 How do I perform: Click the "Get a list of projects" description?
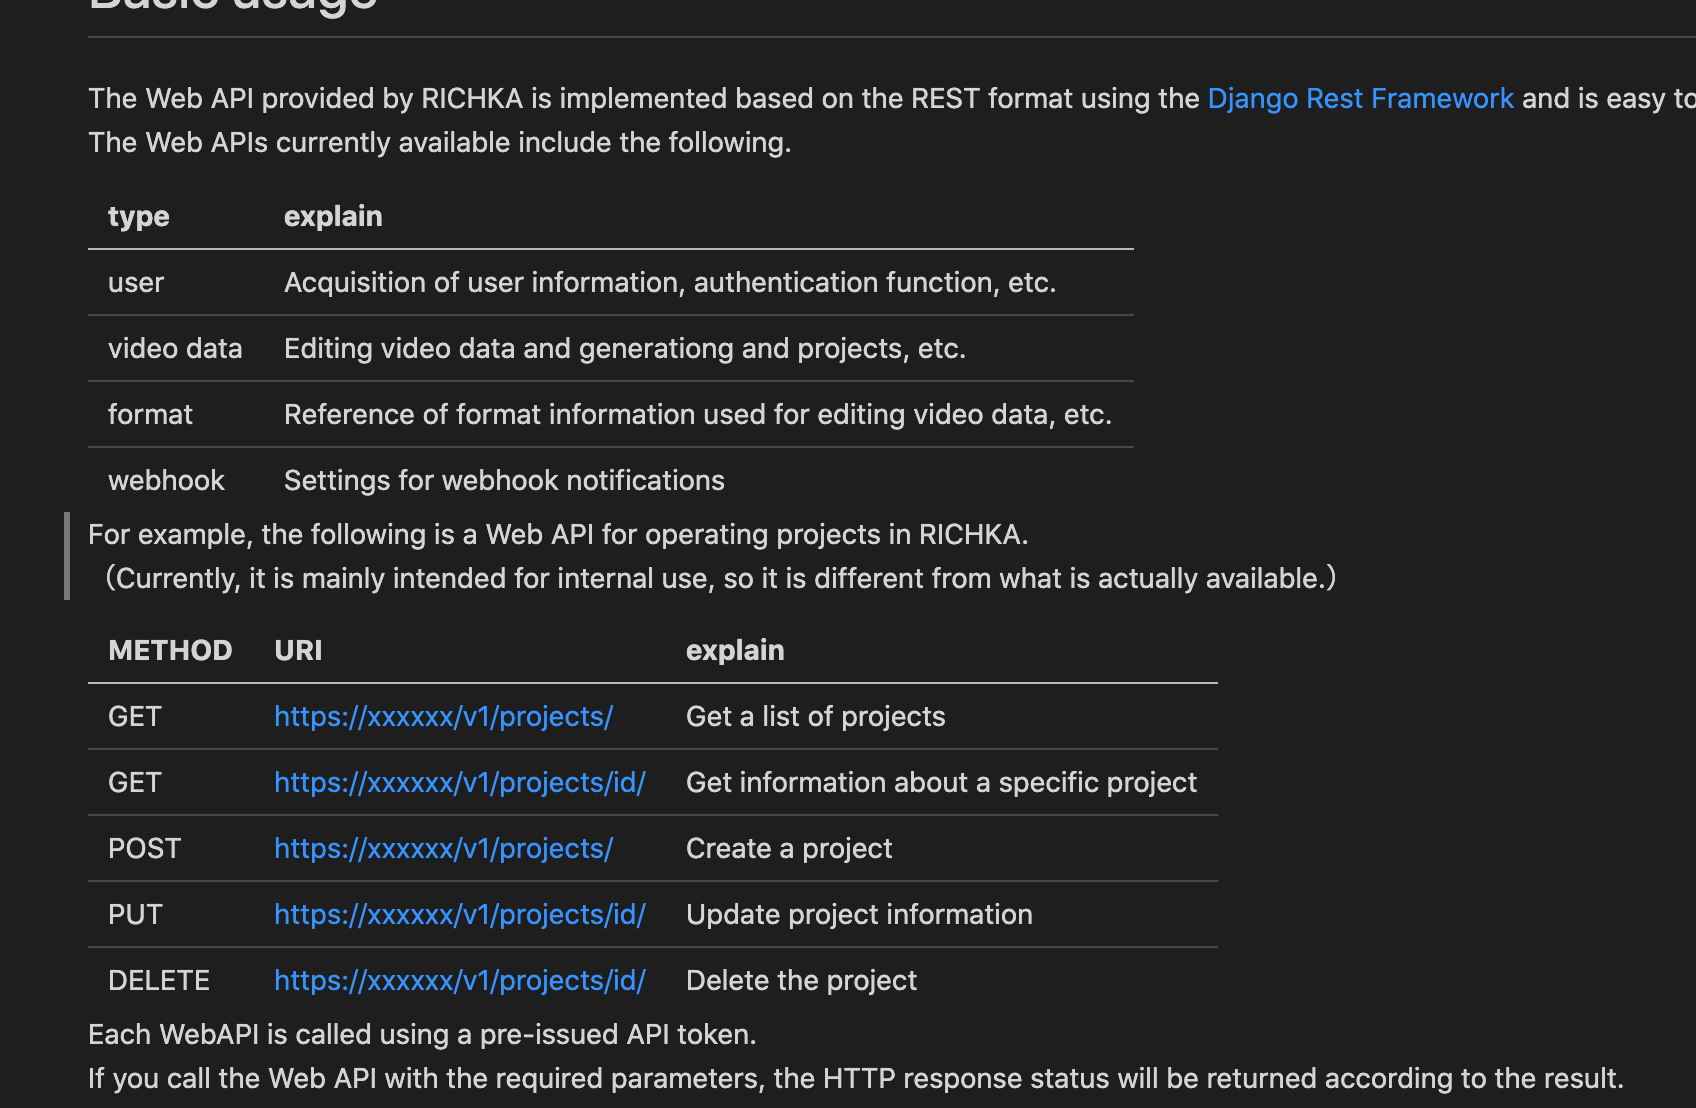[815, 716]
